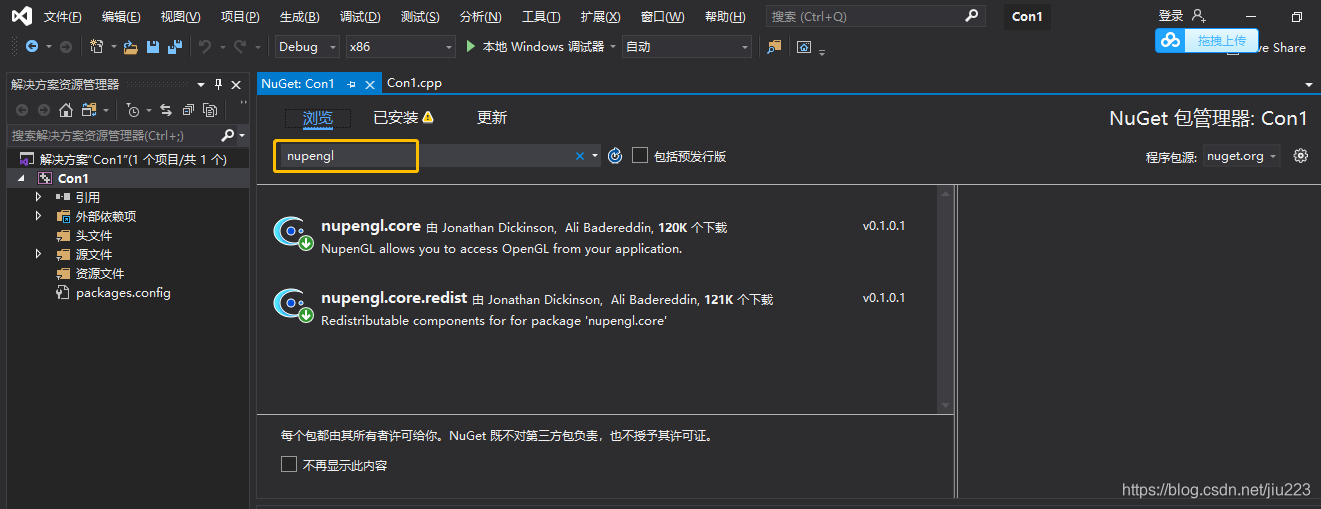Open the nuget.org package source dropdown
Viewport: 1321px width, 509px height.
click(1242, 156)
